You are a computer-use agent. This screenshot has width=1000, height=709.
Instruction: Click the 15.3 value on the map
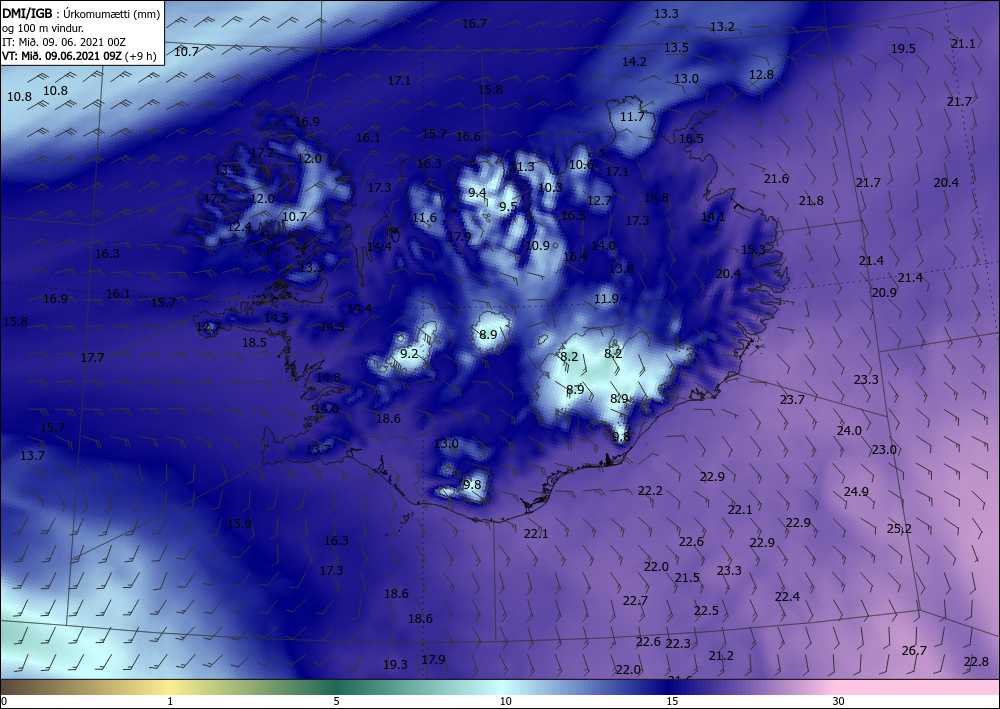coord(753,249)
